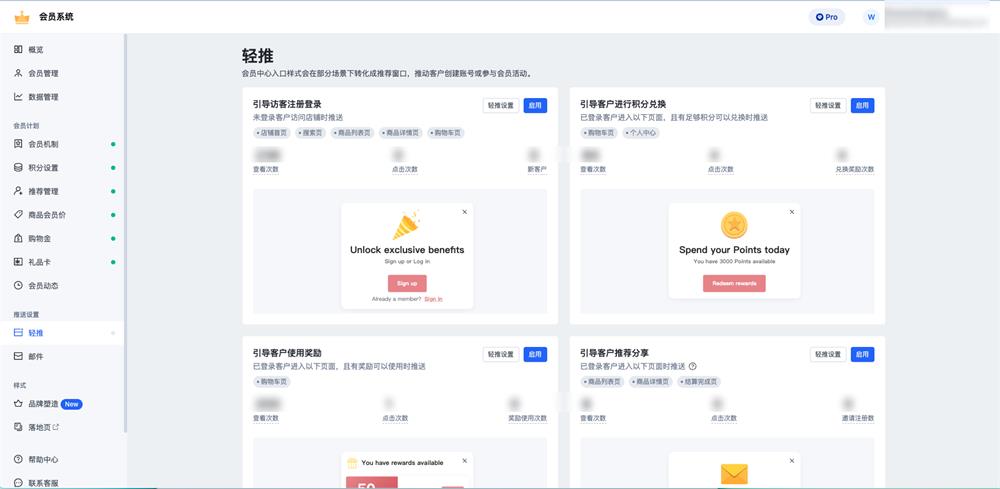Click help icon beside 引导客户推荐分享 description
This screenshot has height=489, width=1000.
tap(692, 367)
